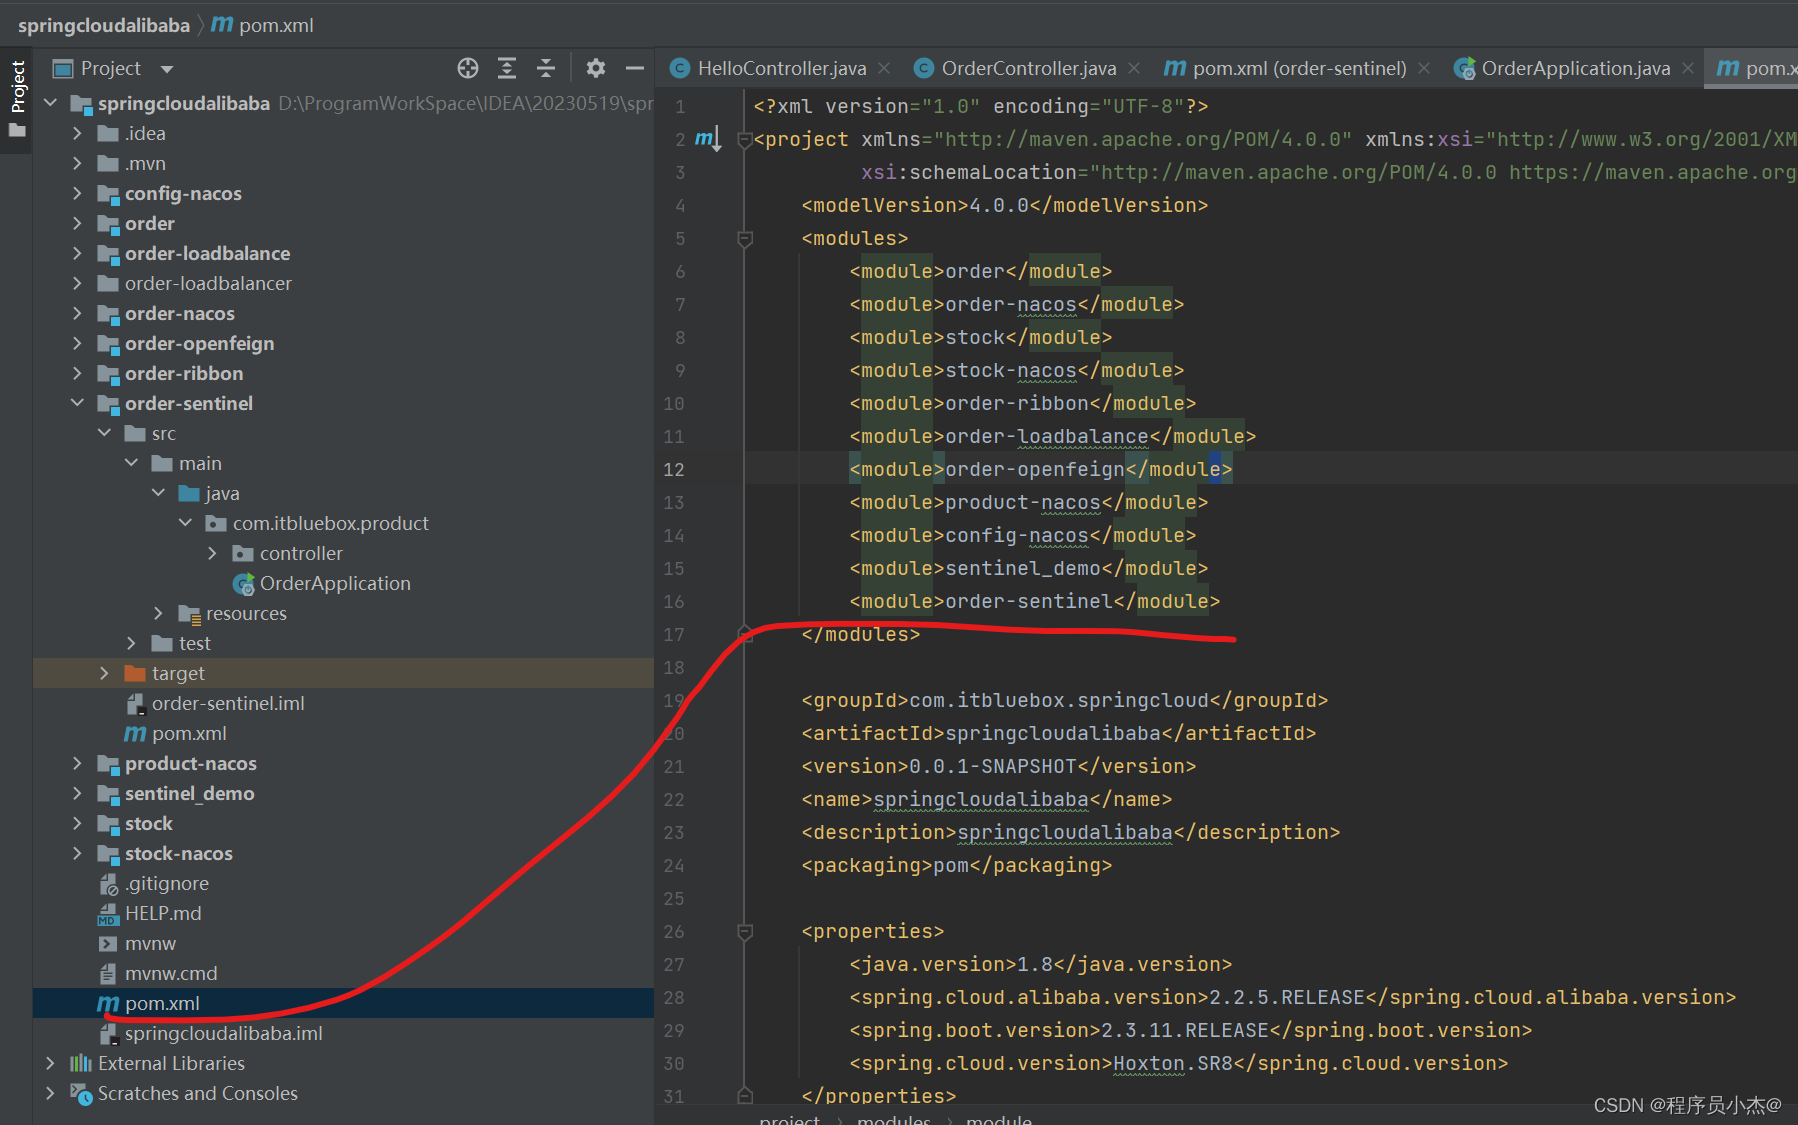1798x1125 pixels.
Task: Click the packaging pom line
Action: [x=957, y=865]
